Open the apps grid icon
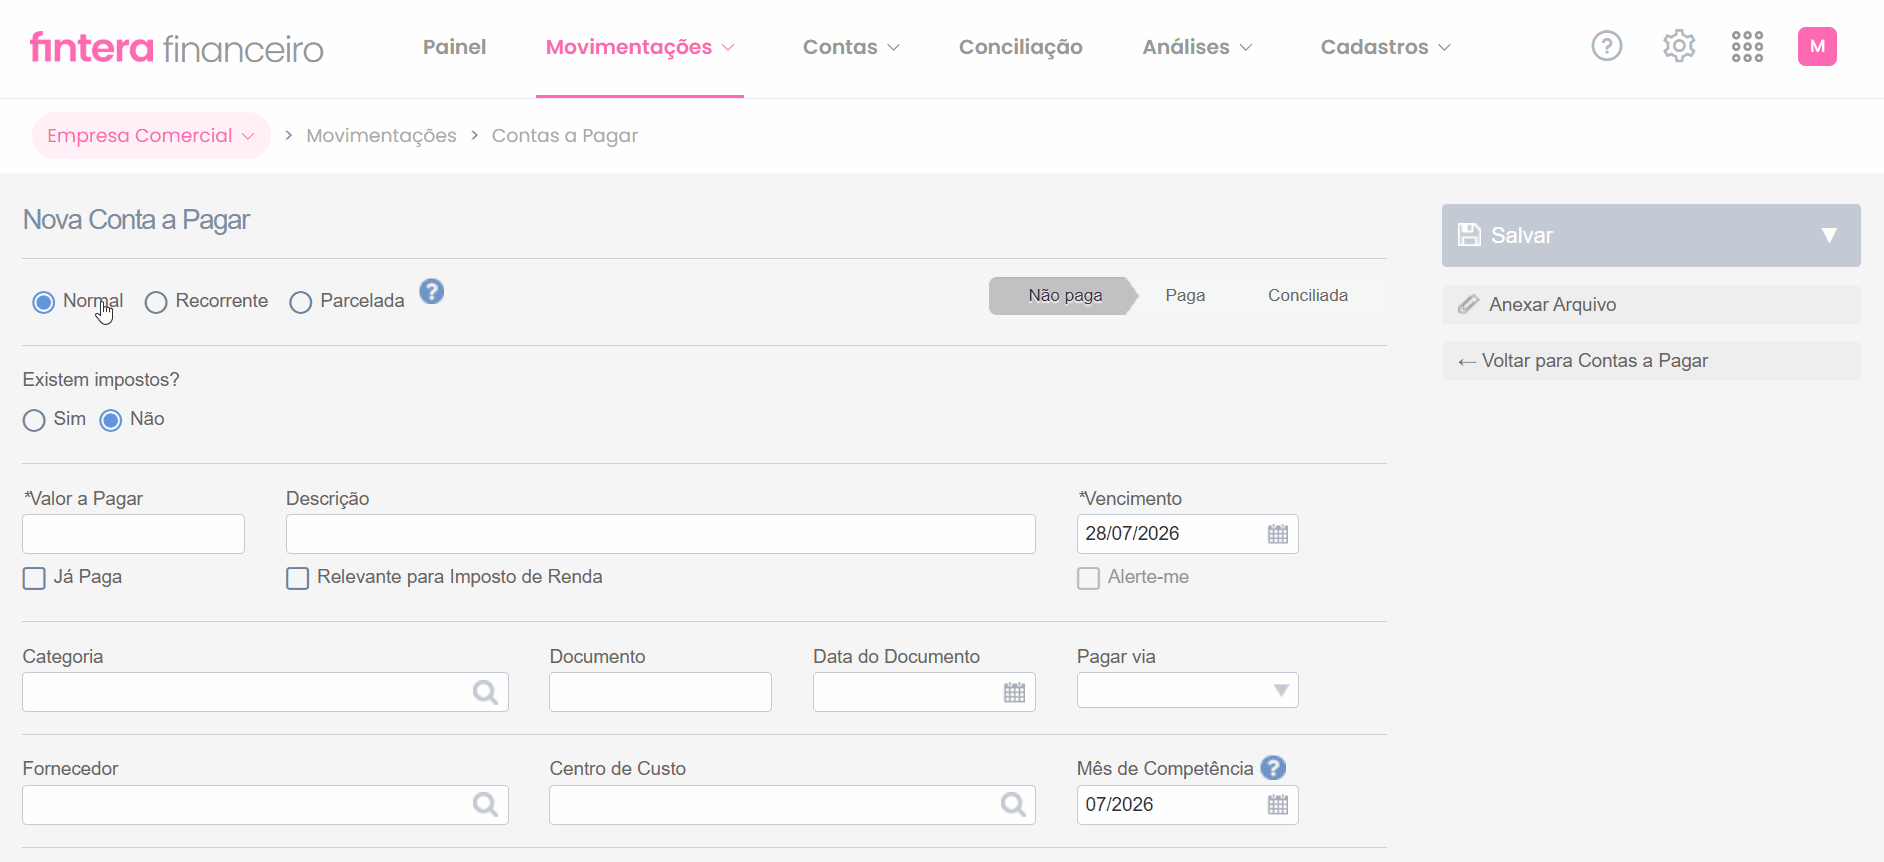This screenshot has height=862, width=1884. [x=1747, y=46]
